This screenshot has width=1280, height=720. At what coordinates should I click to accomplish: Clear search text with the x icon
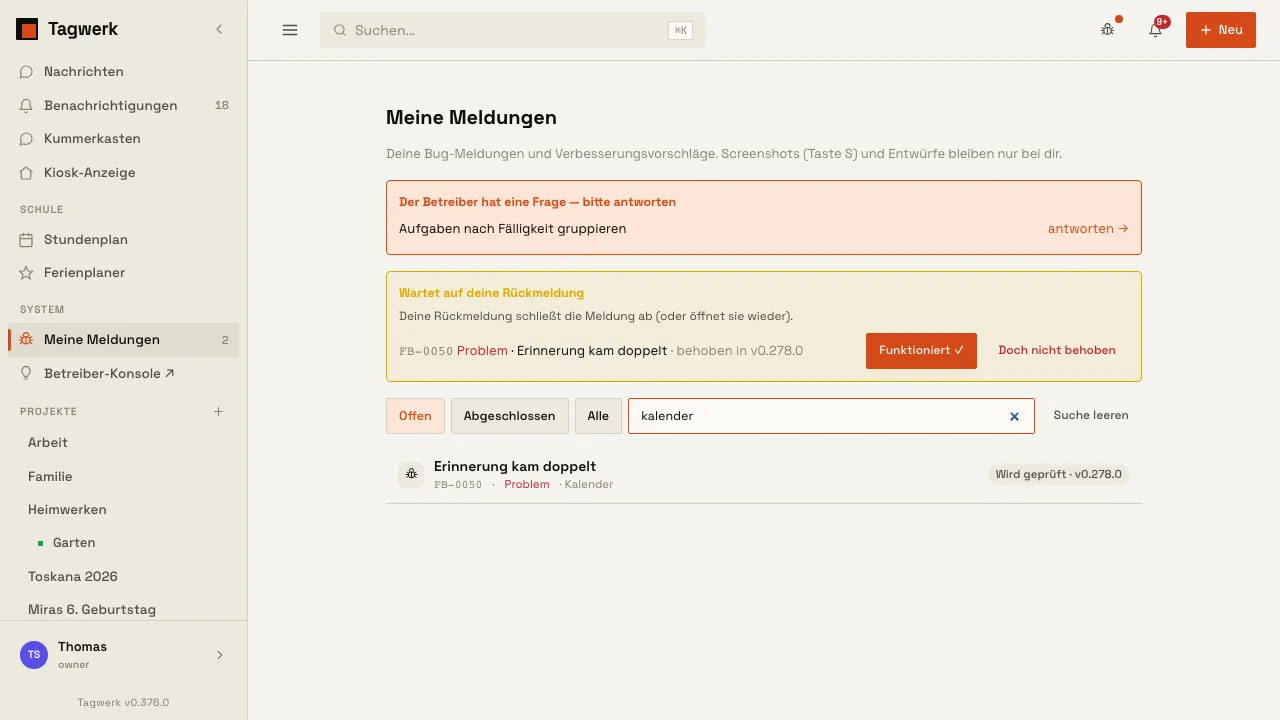[x=1014, y=416]
